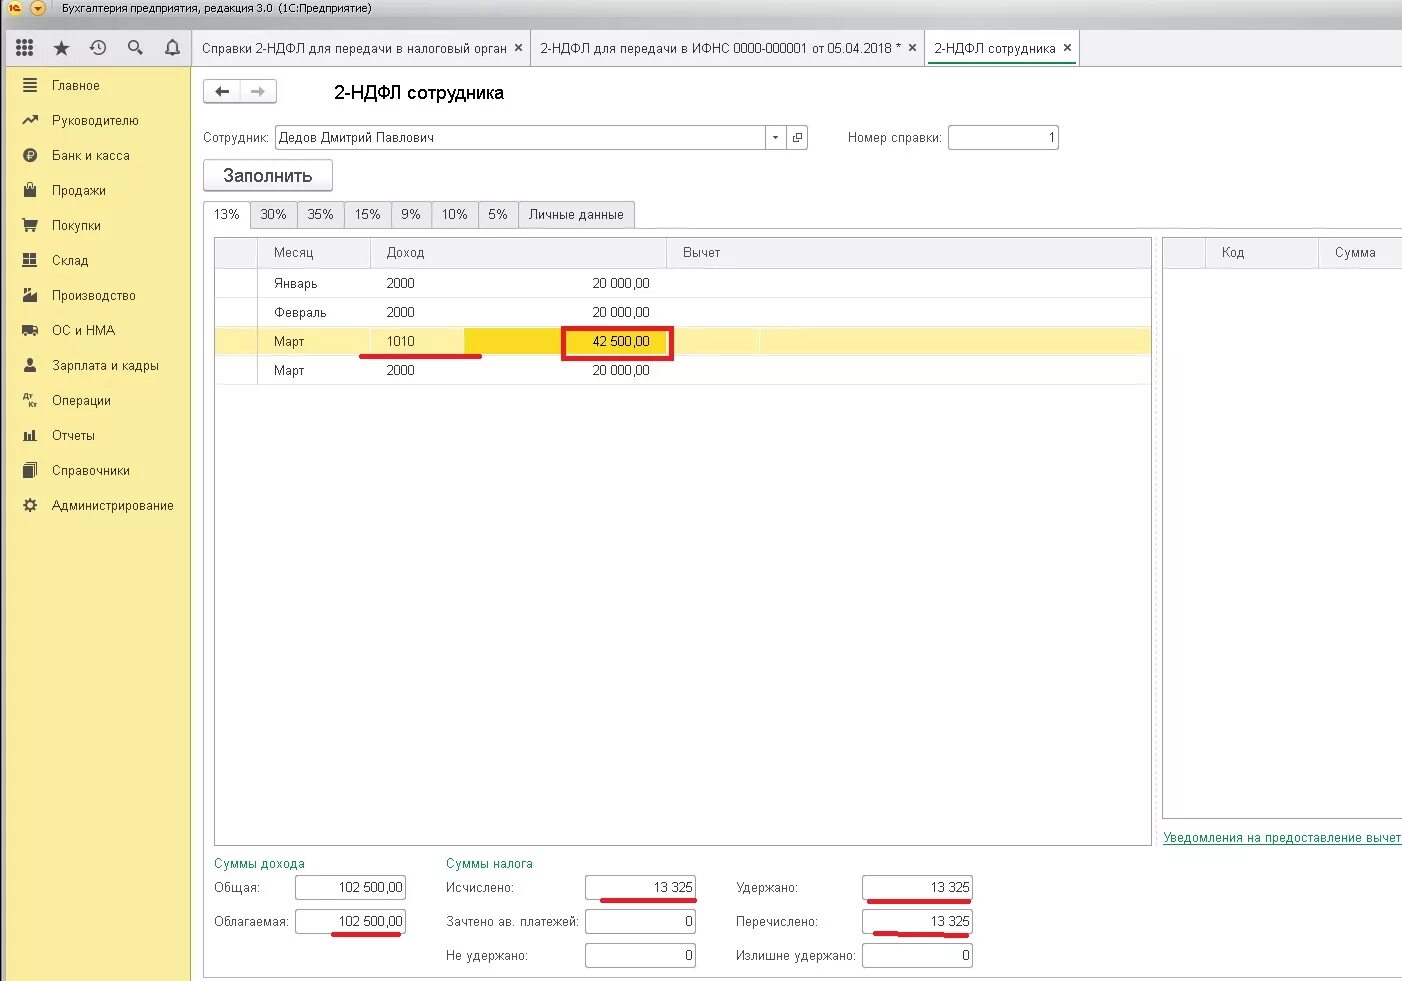Click the Операции icon

pyautogui.click(x=30, y=400)
